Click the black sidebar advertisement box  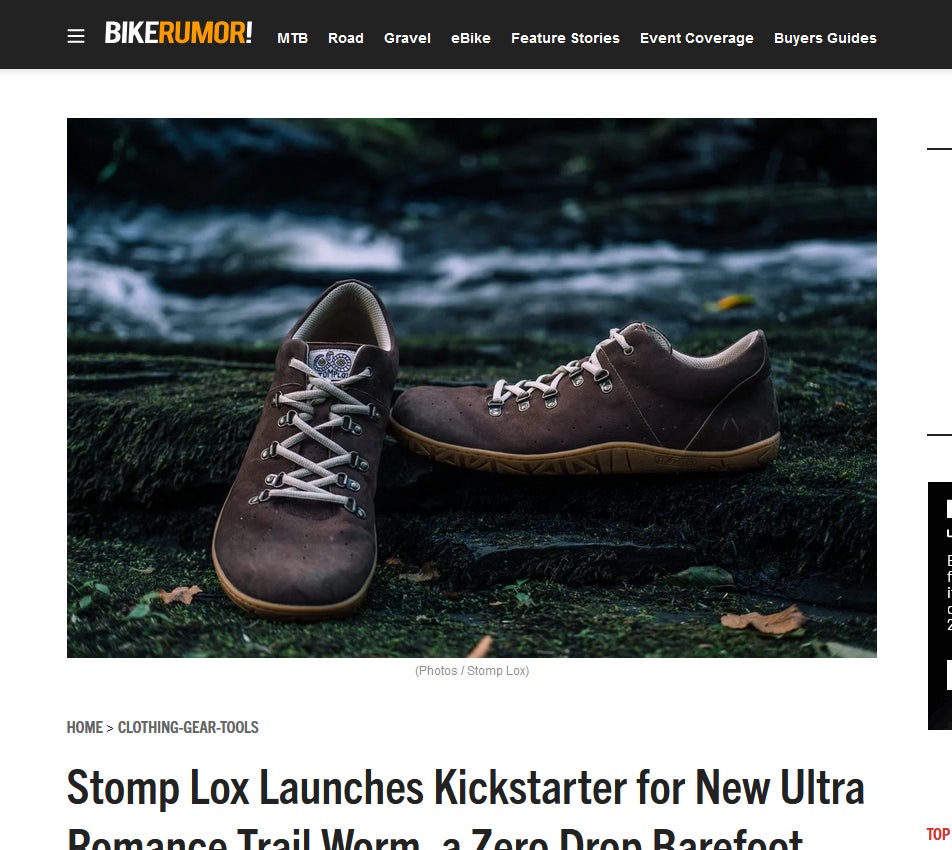coord(940,606)
